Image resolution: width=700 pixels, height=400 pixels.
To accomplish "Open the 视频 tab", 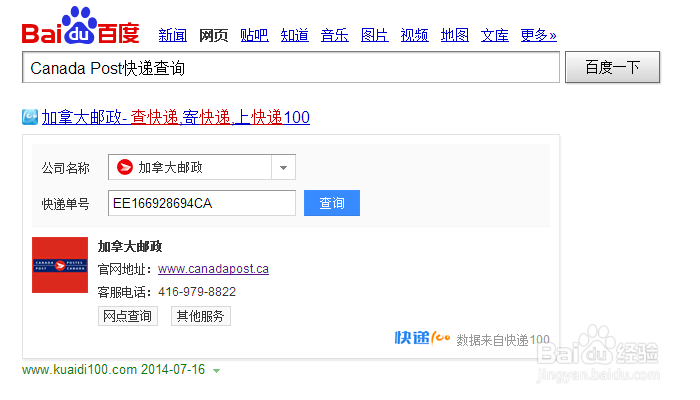I will click(415, 35).
